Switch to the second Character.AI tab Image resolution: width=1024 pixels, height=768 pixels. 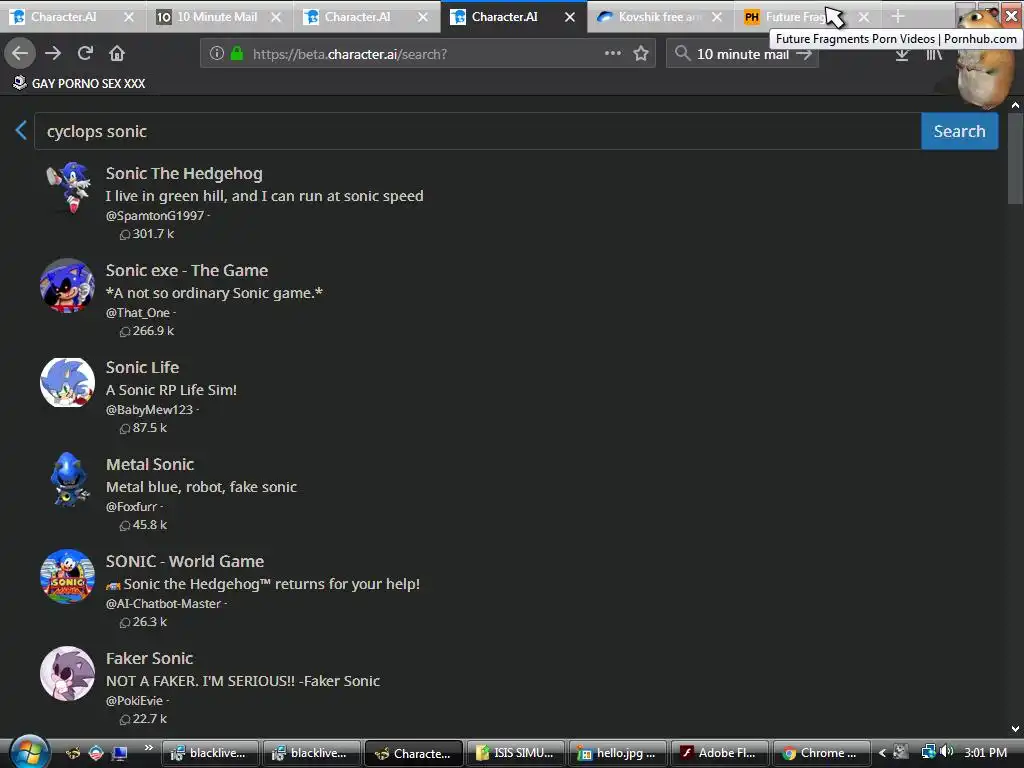pyautogui.click(x=357, y=17)
